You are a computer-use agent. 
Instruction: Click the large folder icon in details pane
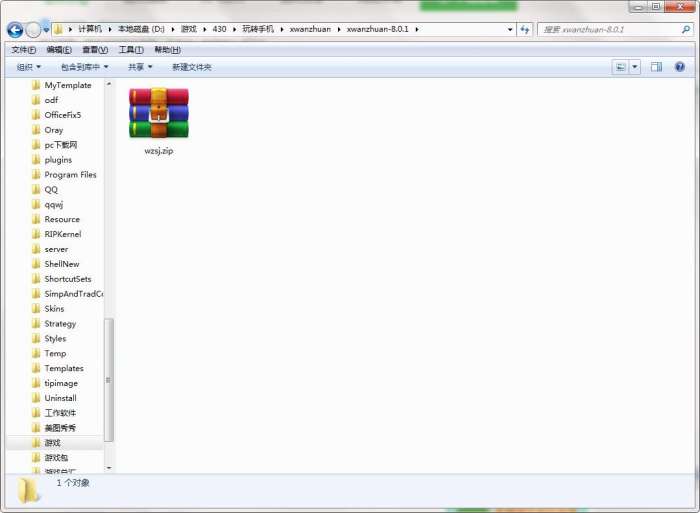point(28,490)
